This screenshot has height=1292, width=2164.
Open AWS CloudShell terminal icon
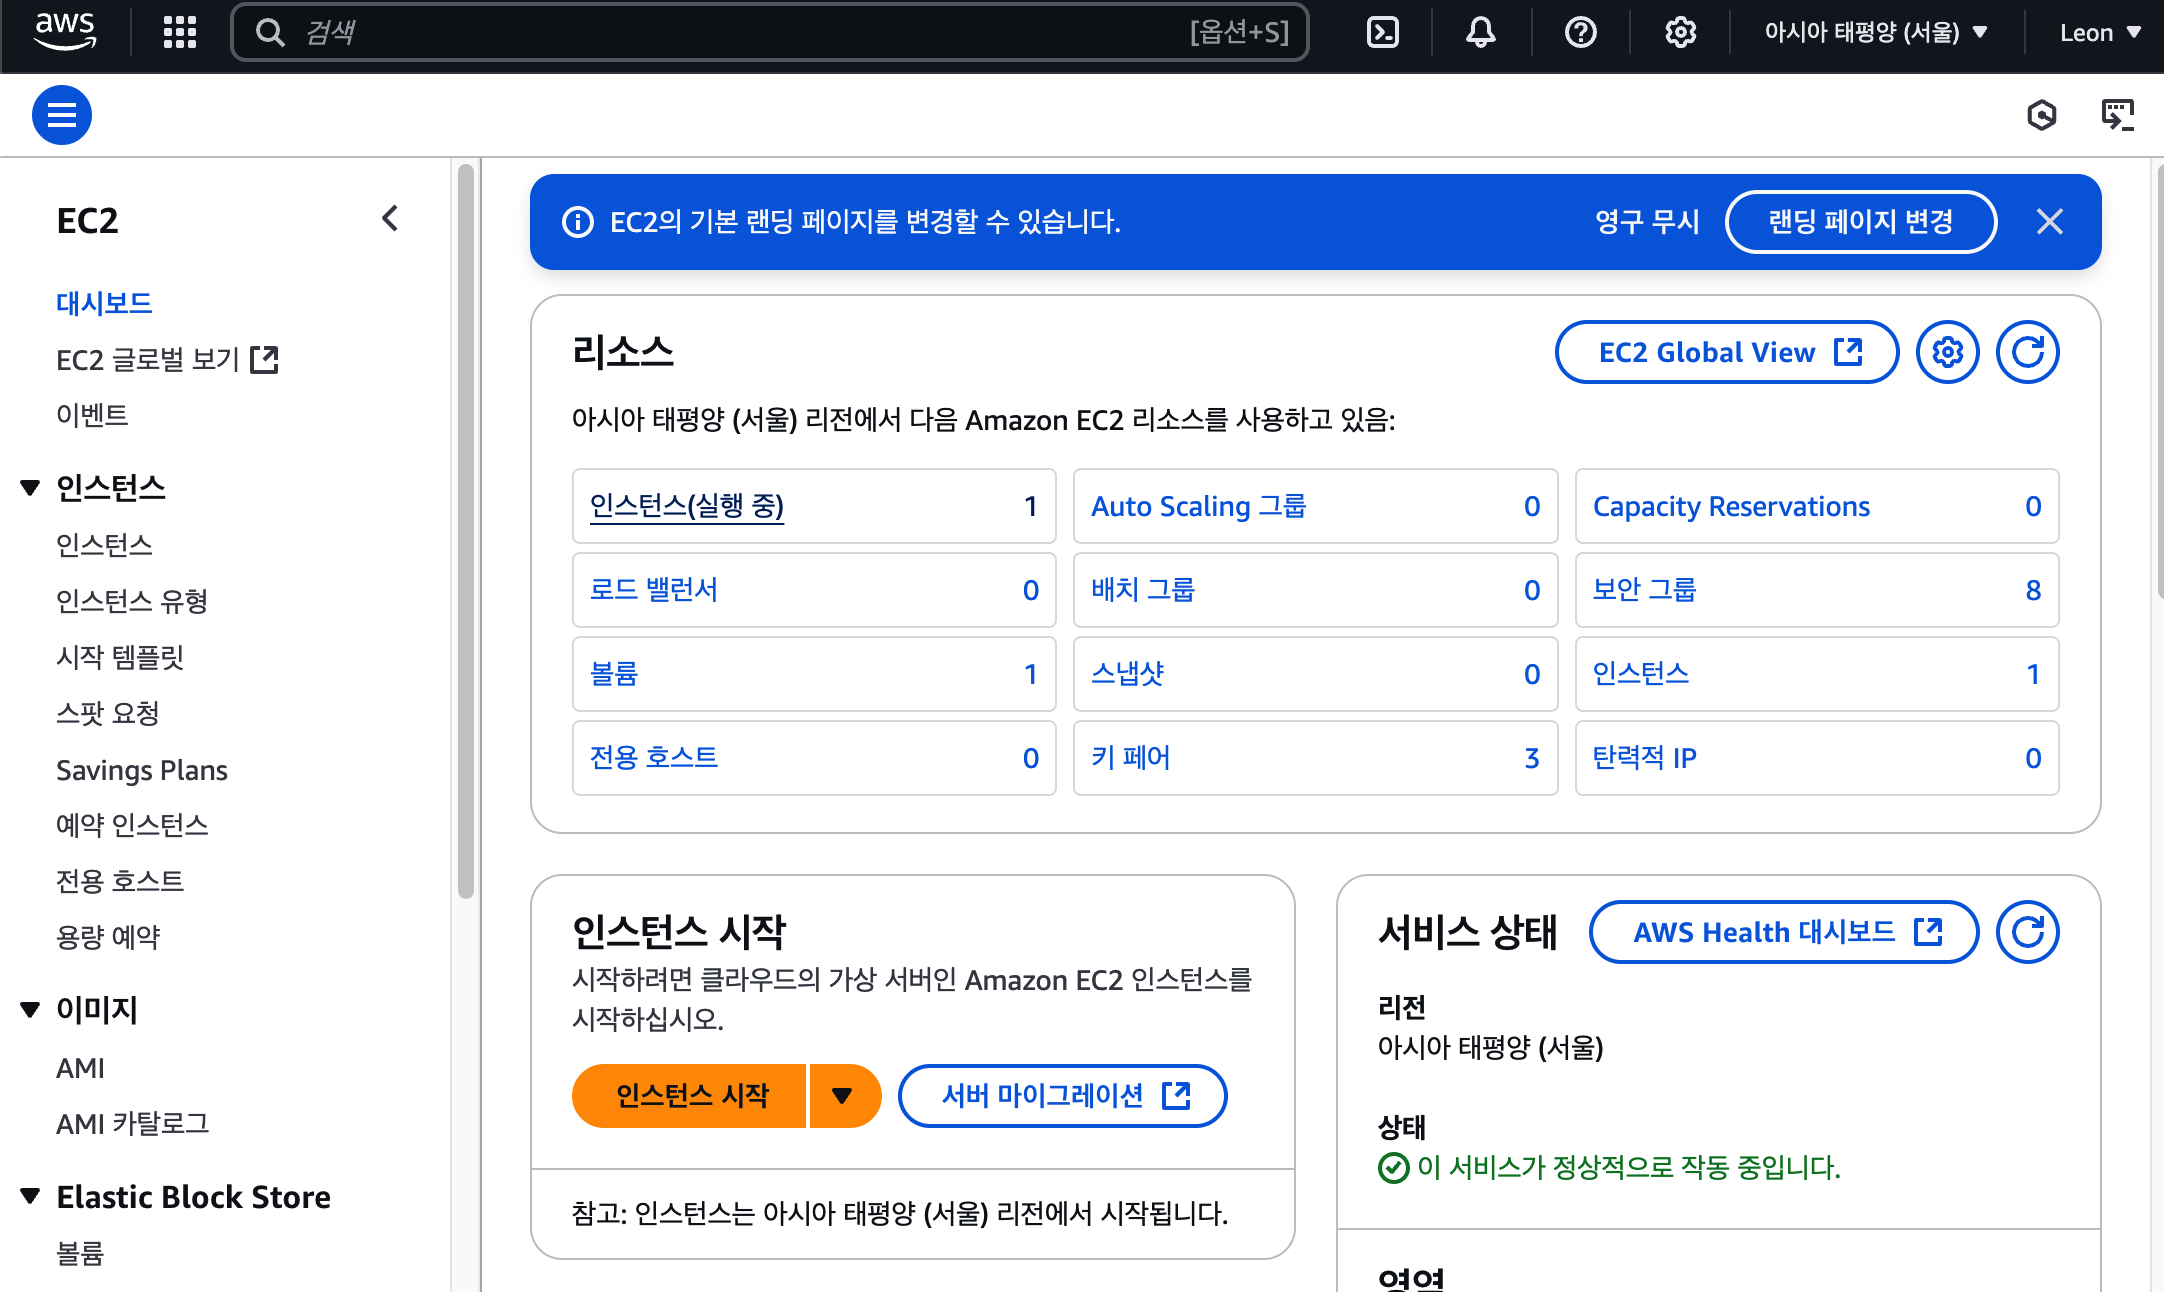click(x=1382, y=33)
